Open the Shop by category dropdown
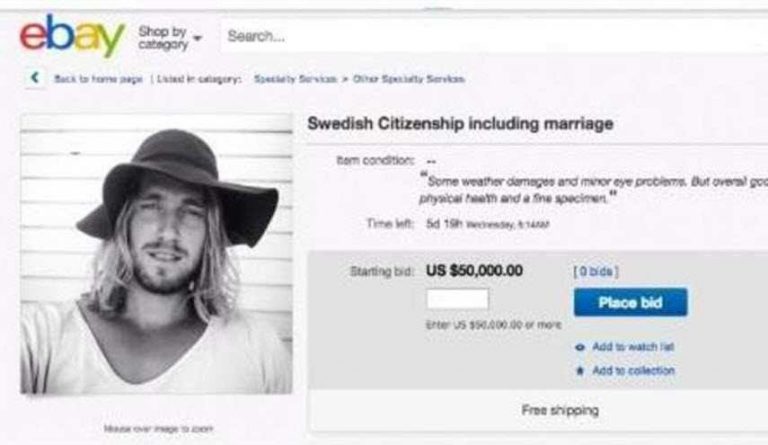The width and height of the screenshot is (768, 445). tap(170, 39)
